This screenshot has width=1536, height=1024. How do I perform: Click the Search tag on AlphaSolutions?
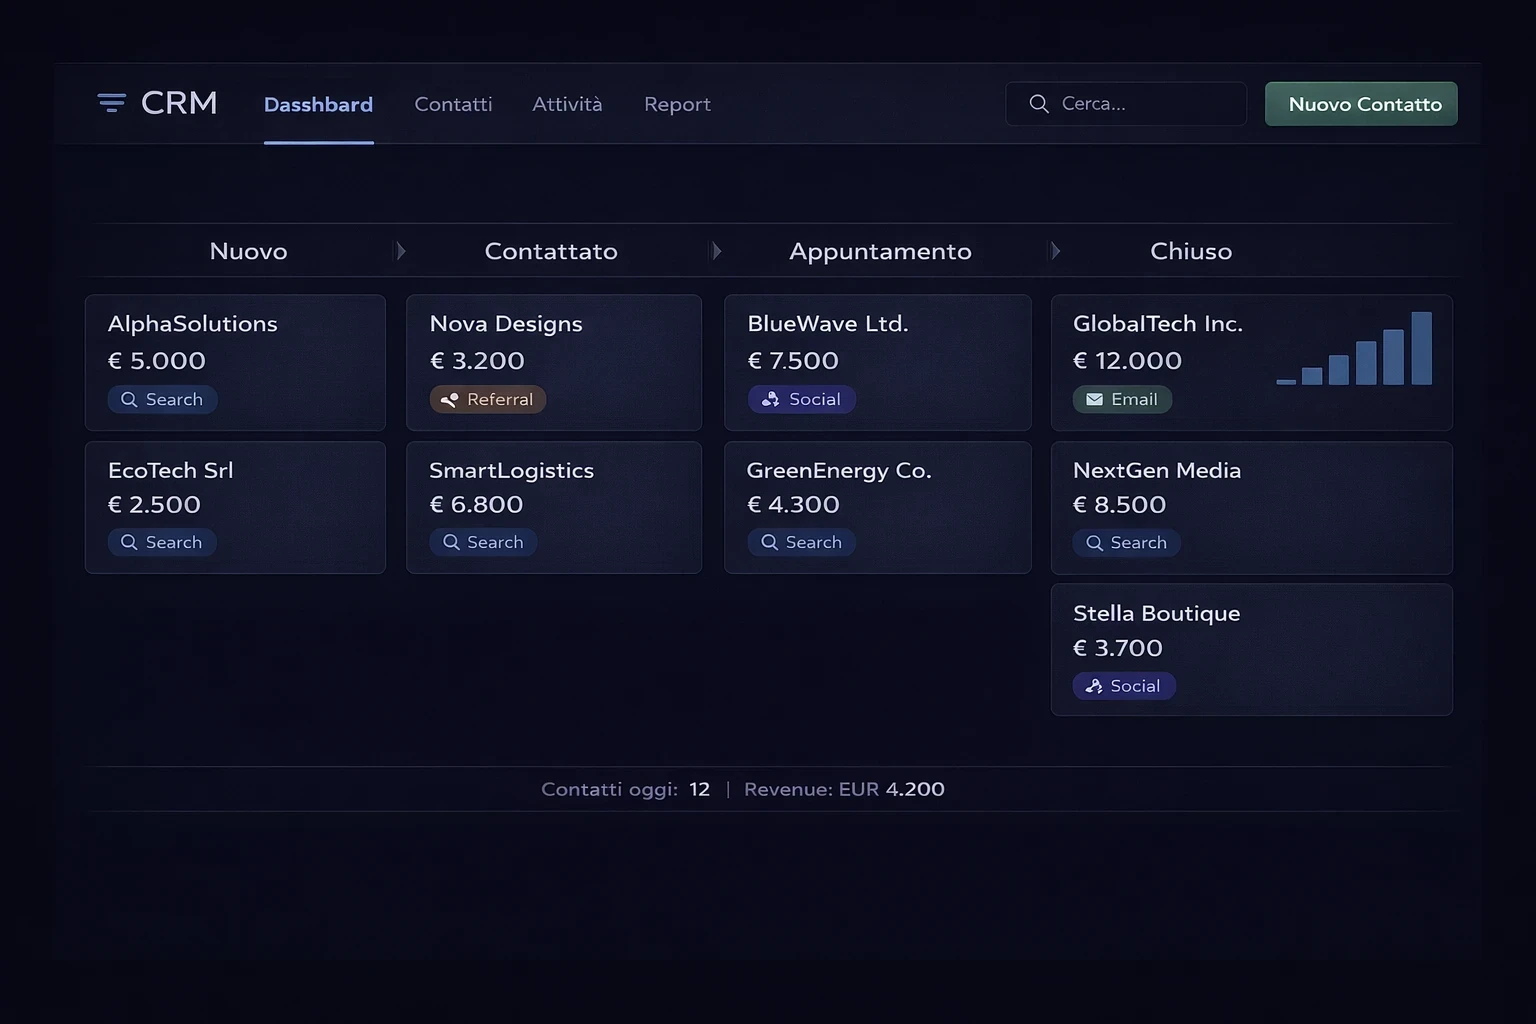pos(162,400)
